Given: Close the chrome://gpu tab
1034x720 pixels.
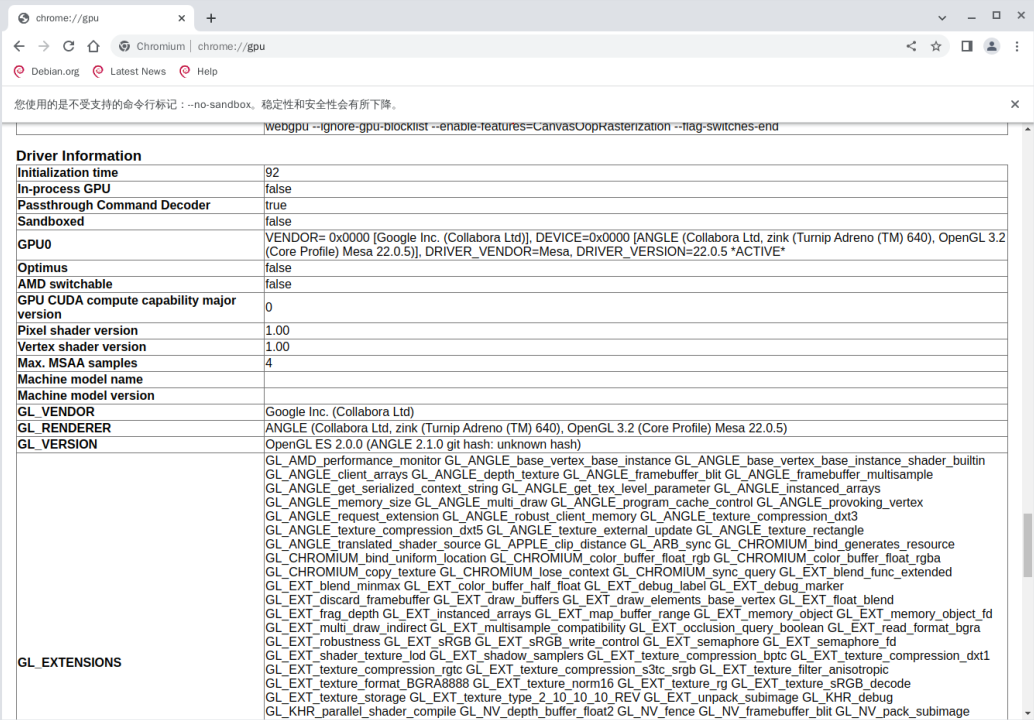Looking at the screenshot, I should 182,18.
